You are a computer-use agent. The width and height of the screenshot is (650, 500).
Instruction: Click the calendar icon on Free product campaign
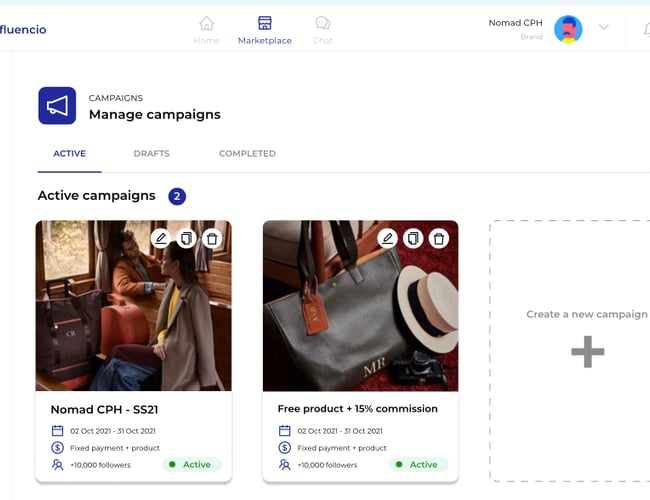pyautogui.click(x=285, y=431)
